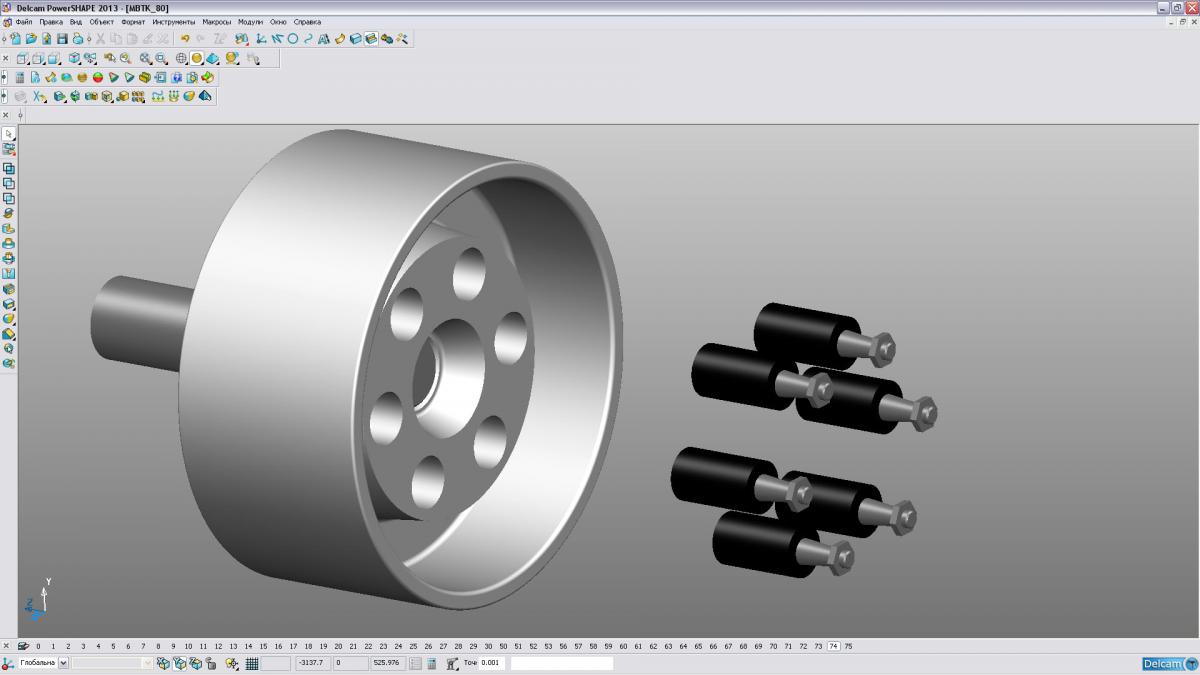
Task: Expand the shading mode flyout beside sphere
Action: pos(203,62)
